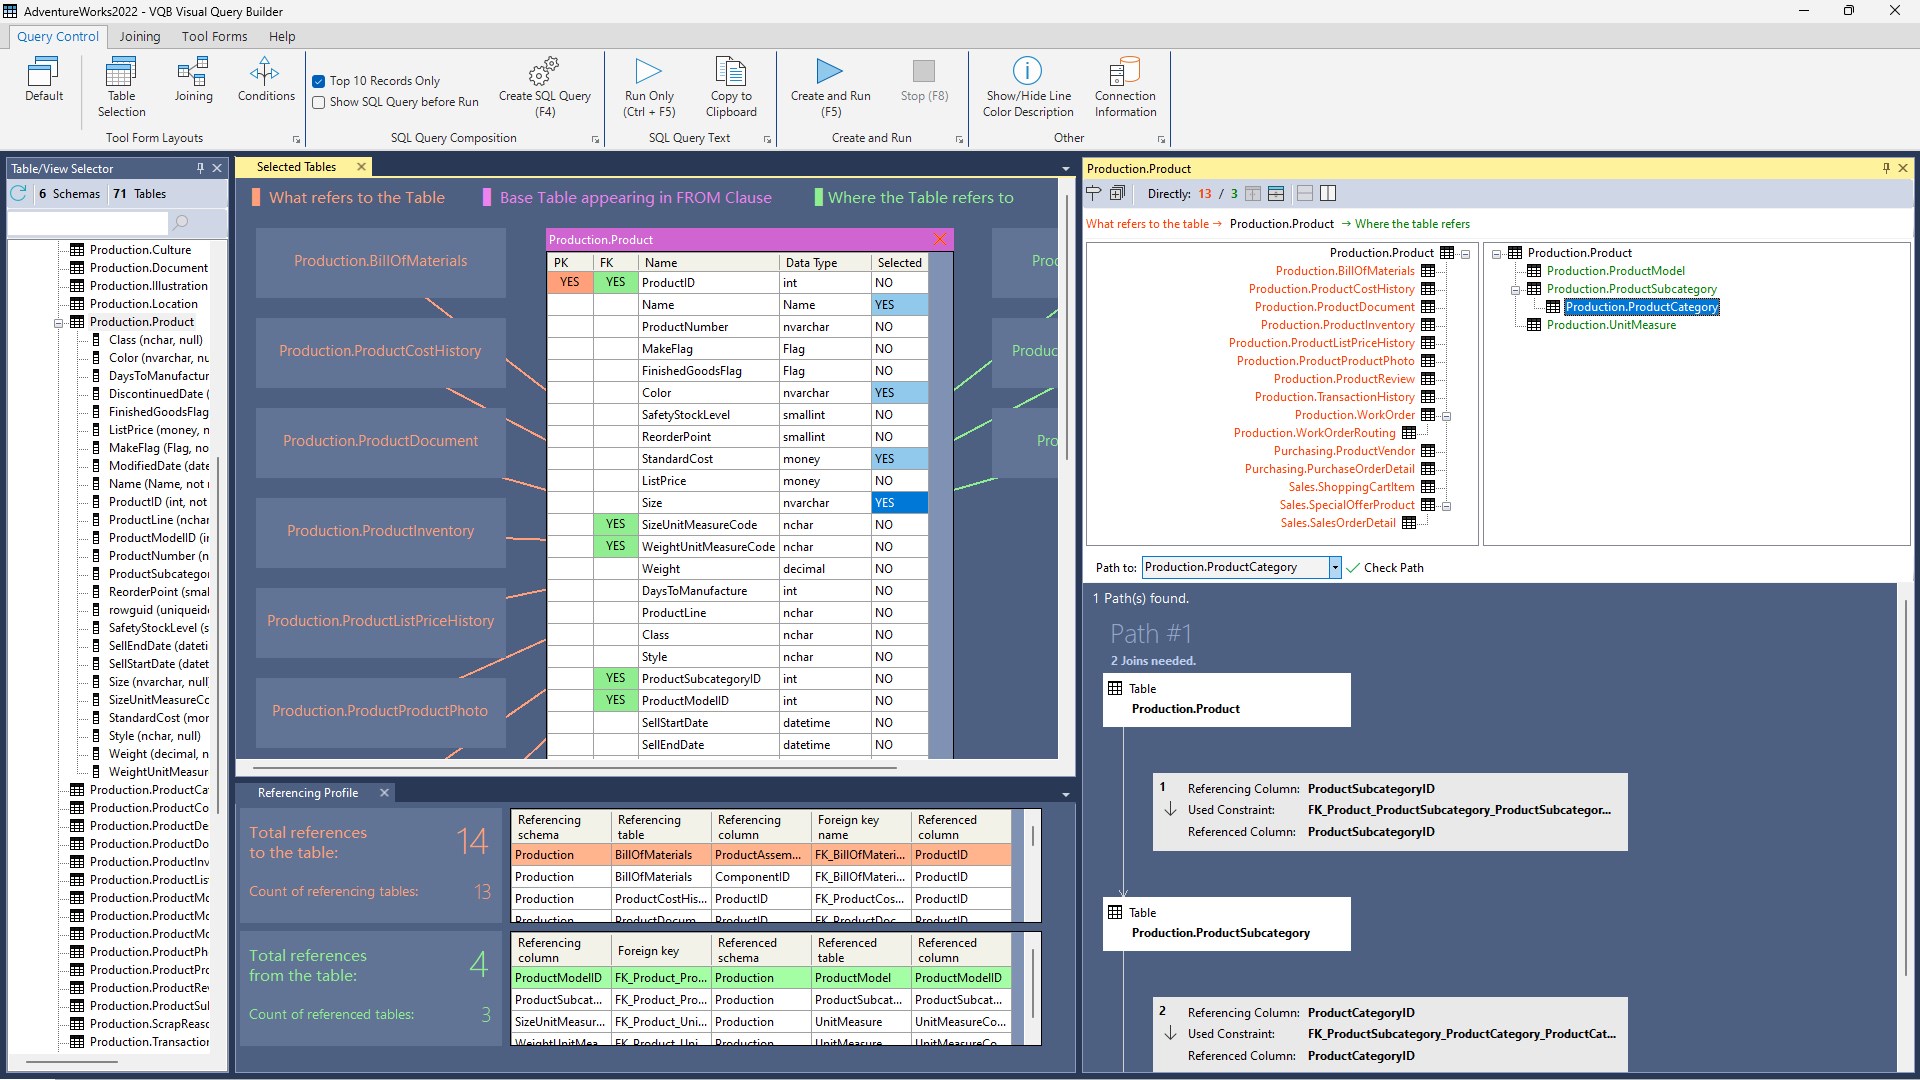Toggle Selected value for Size column
The width and height of the screenshot is (1920, 1080).
click(x=898, y=503)
